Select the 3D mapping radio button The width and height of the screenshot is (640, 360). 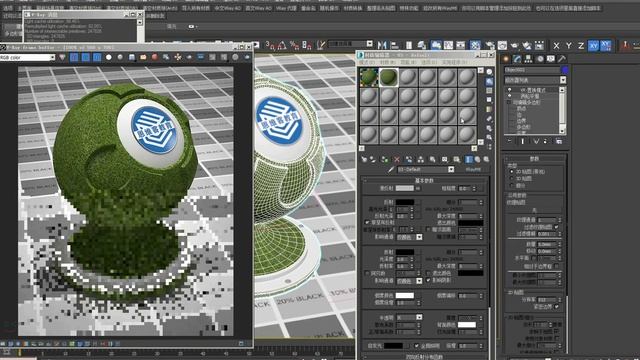511,179
